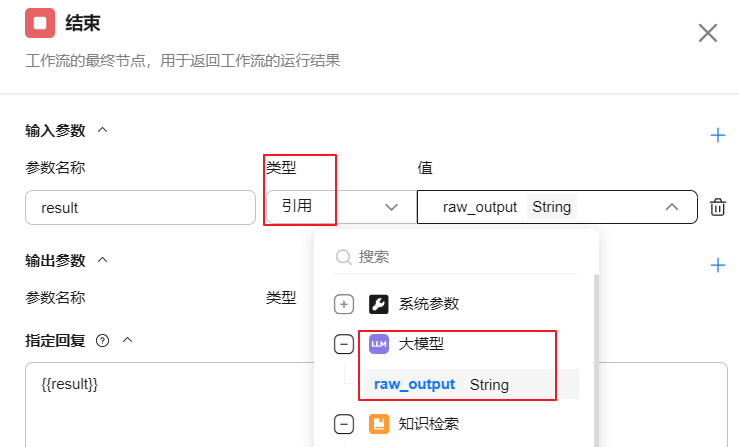Viewport: 739px width, 447px height.
Task: Click the purple 大模型 LLM icon
Action: (x=379, y=344)
